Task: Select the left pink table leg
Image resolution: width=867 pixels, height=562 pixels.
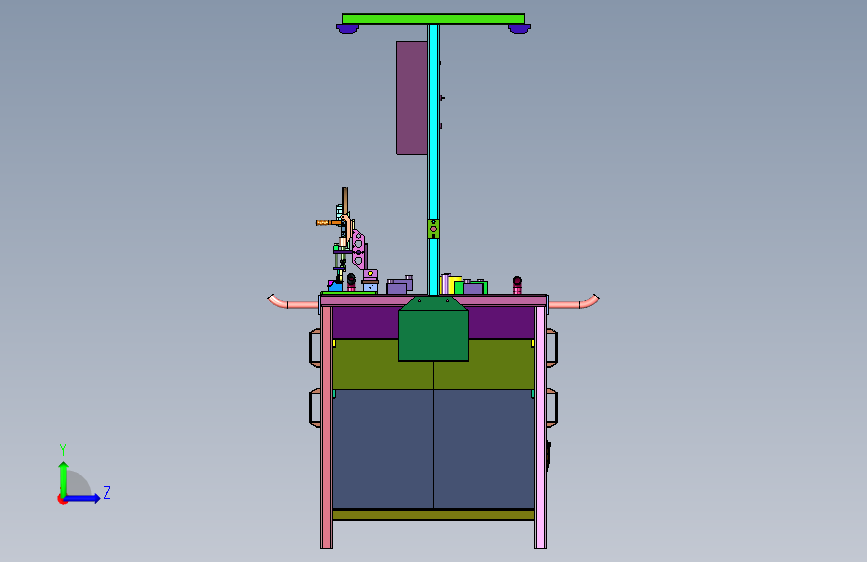Action: coord(327,427)
